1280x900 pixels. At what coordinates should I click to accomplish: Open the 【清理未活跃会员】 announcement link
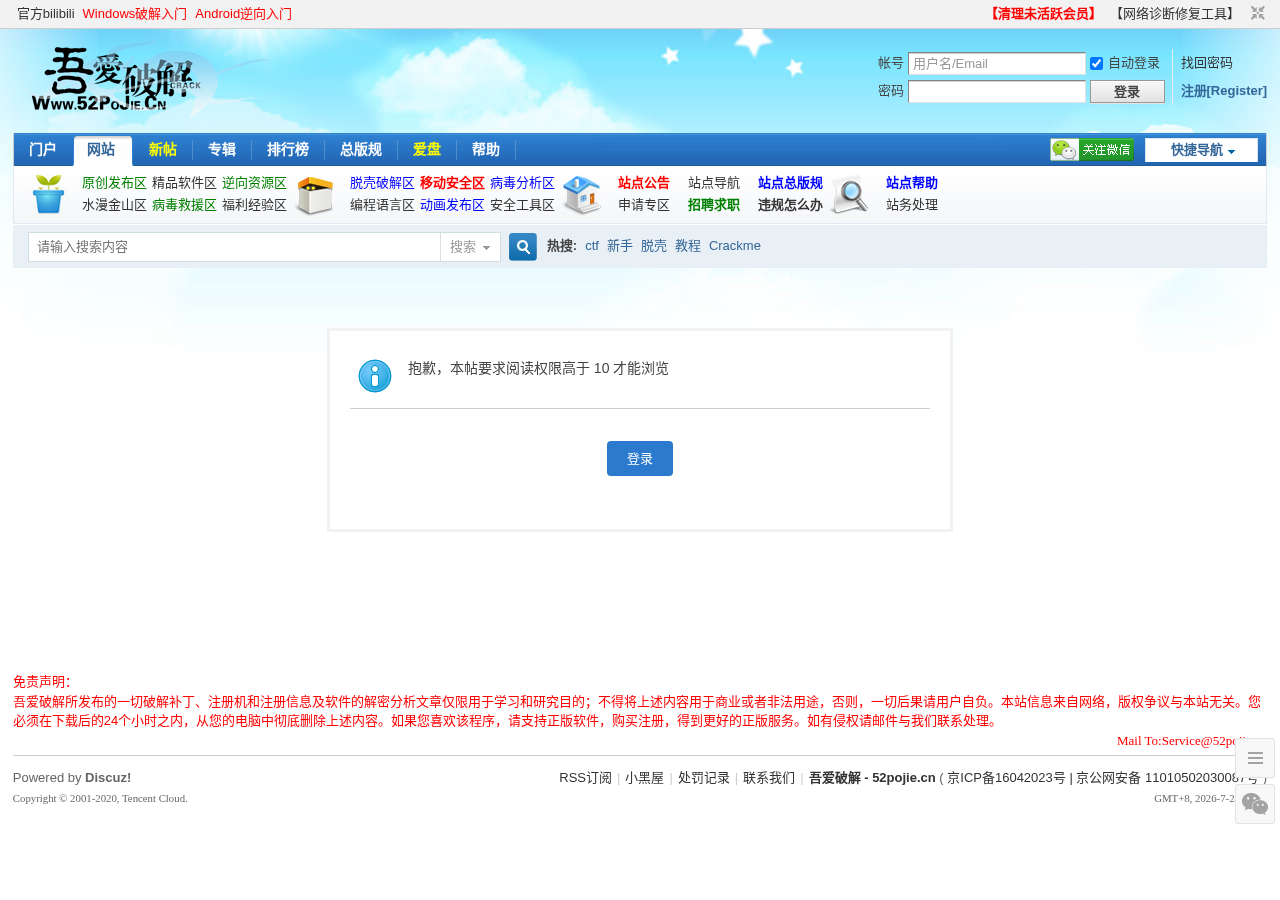(x=1043, y=14)
